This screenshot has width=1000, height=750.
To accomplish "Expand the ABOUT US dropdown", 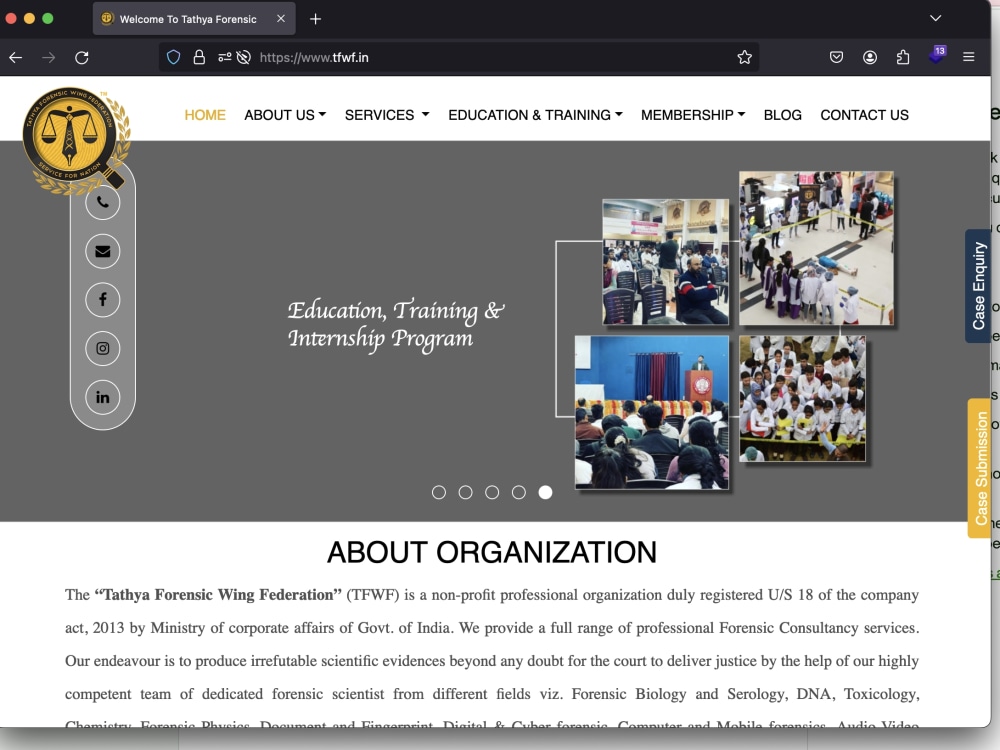I will tap(285, 115).
